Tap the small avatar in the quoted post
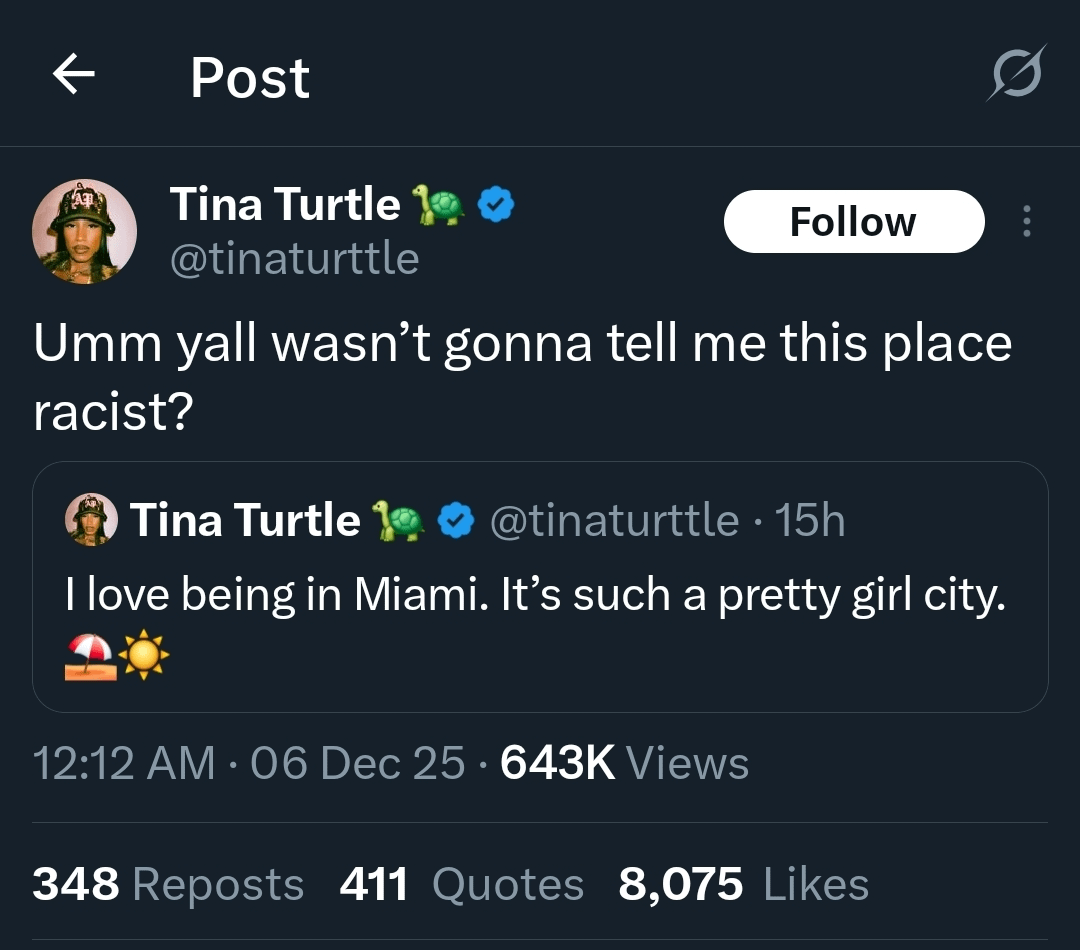 pyautogui.click(x=92, y=520)
